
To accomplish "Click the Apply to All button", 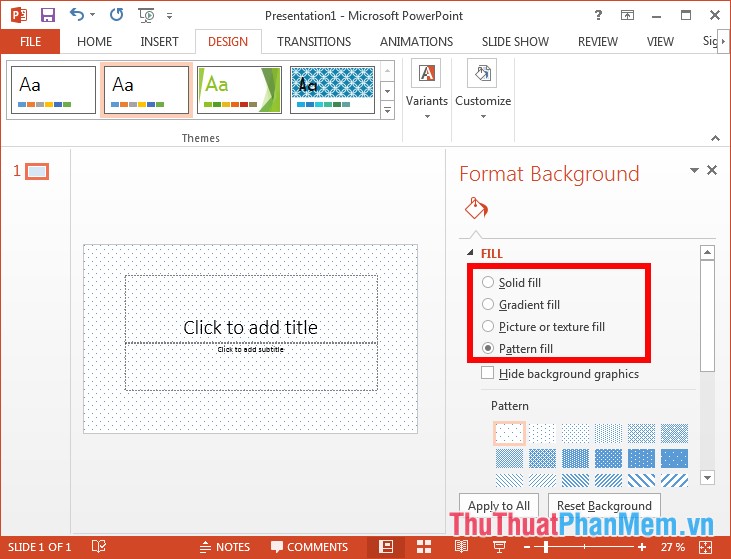I will [499, 505].
